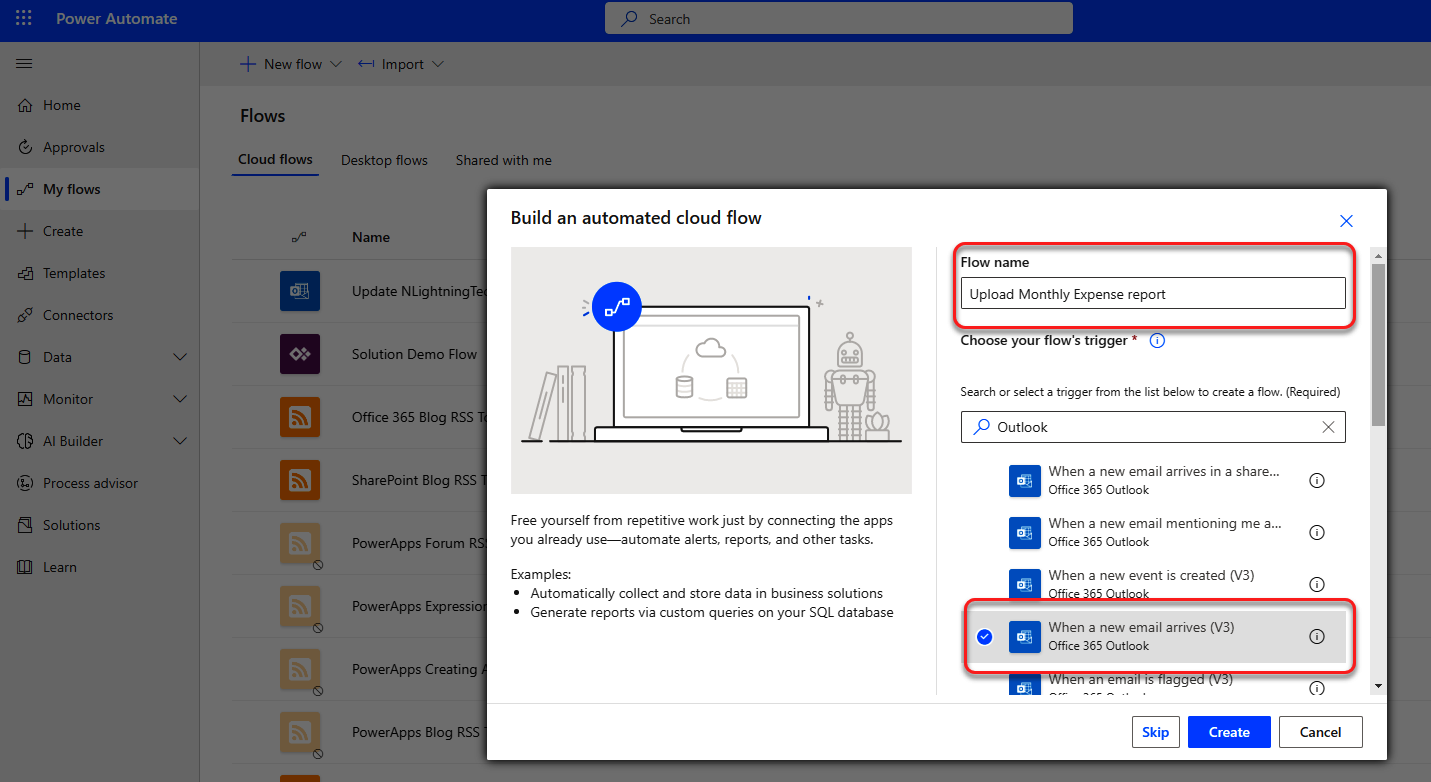The image size is (1431, 782).
Task: Click the Outlook trigger search field
Action: [1153, 427]
